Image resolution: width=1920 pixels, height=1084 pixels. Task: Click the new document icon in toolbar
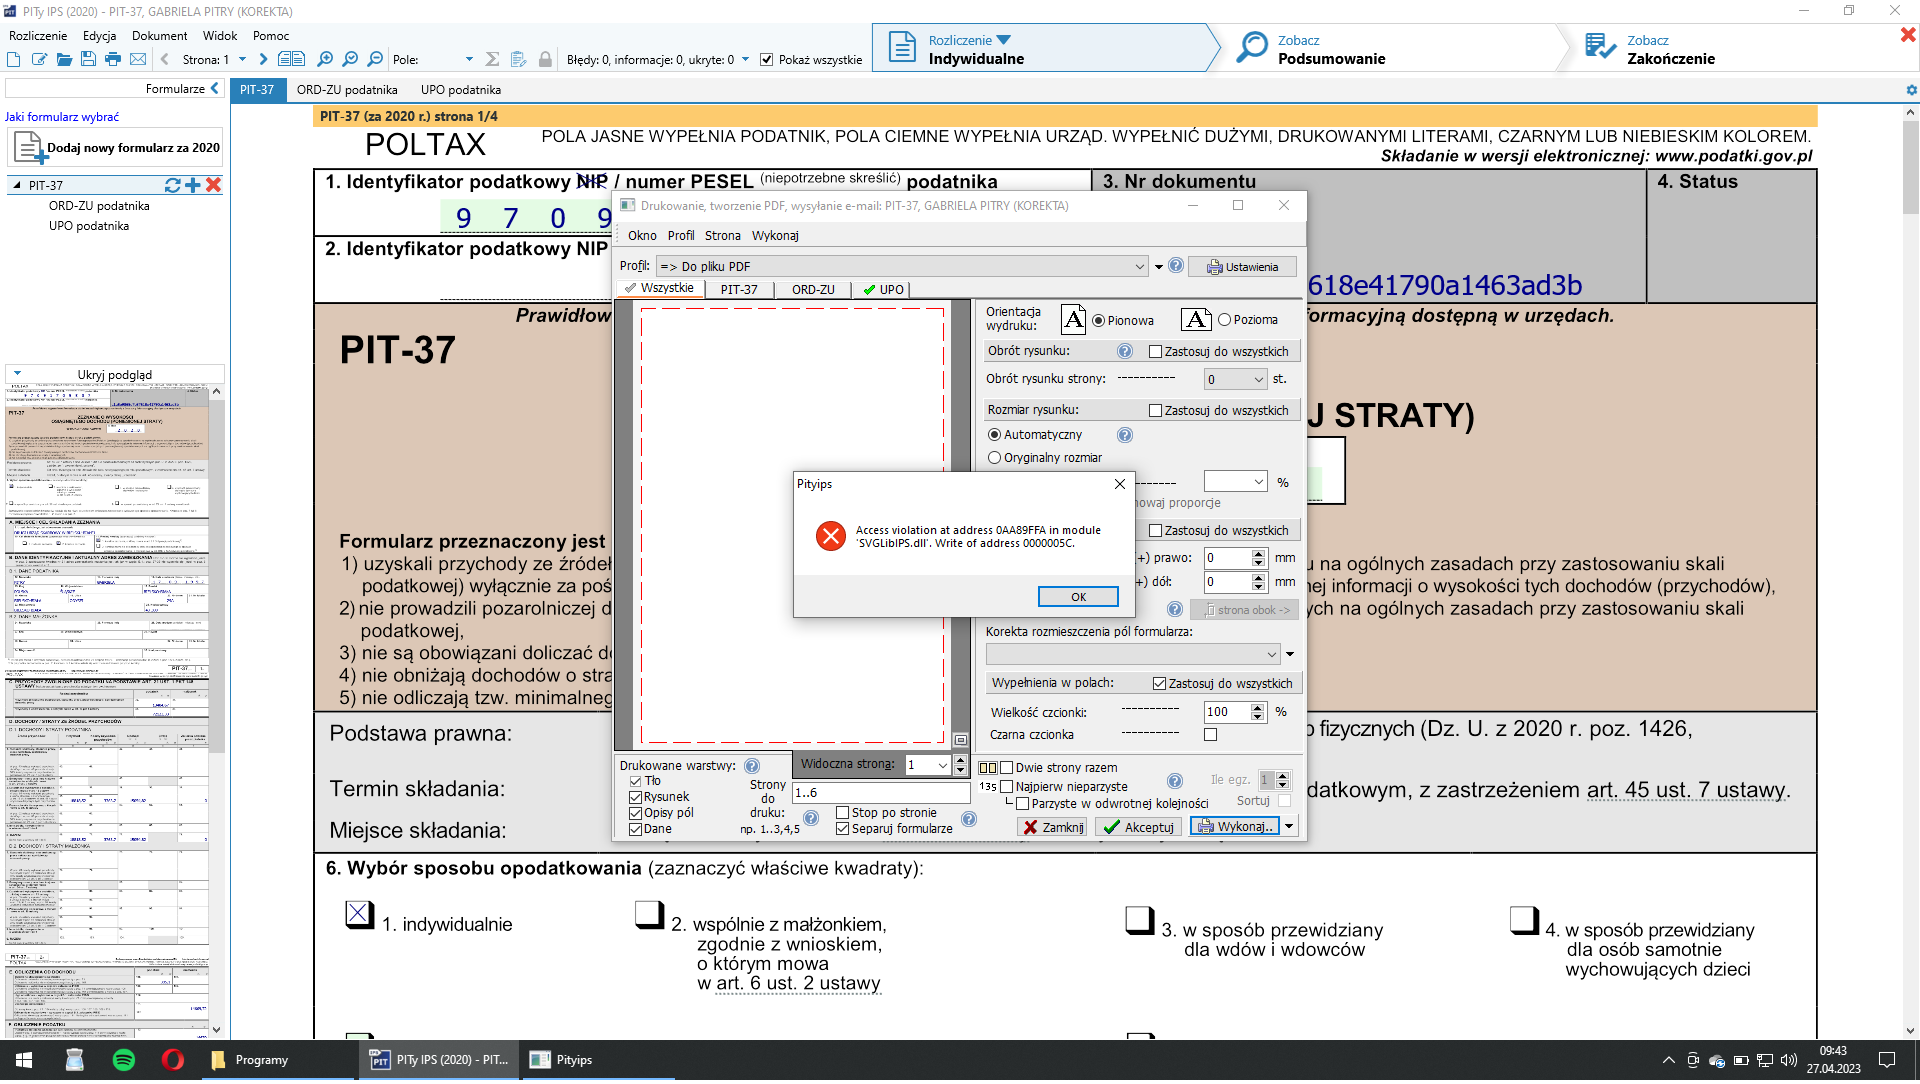click(x=14, y=60)
